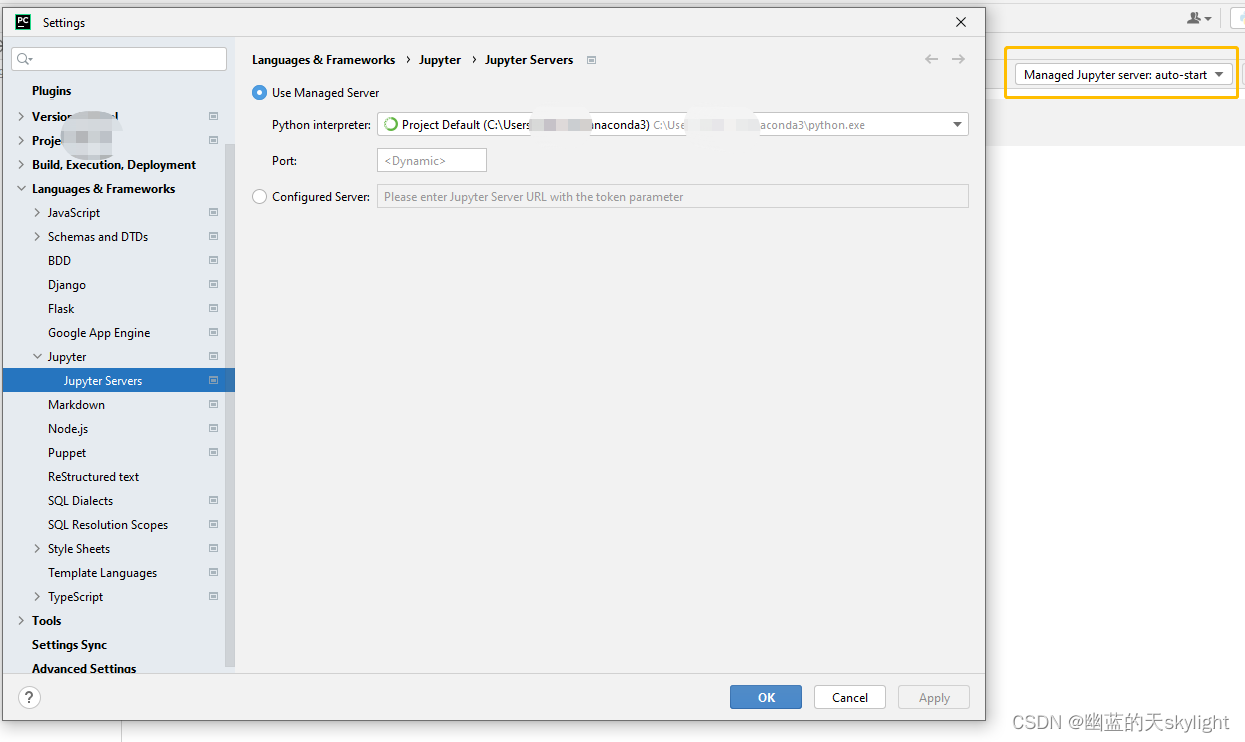Click the settings tree vertical scrollbar
Image resolution: width=1245 pixels, height=742 pixels.
(x=230, y=405)
